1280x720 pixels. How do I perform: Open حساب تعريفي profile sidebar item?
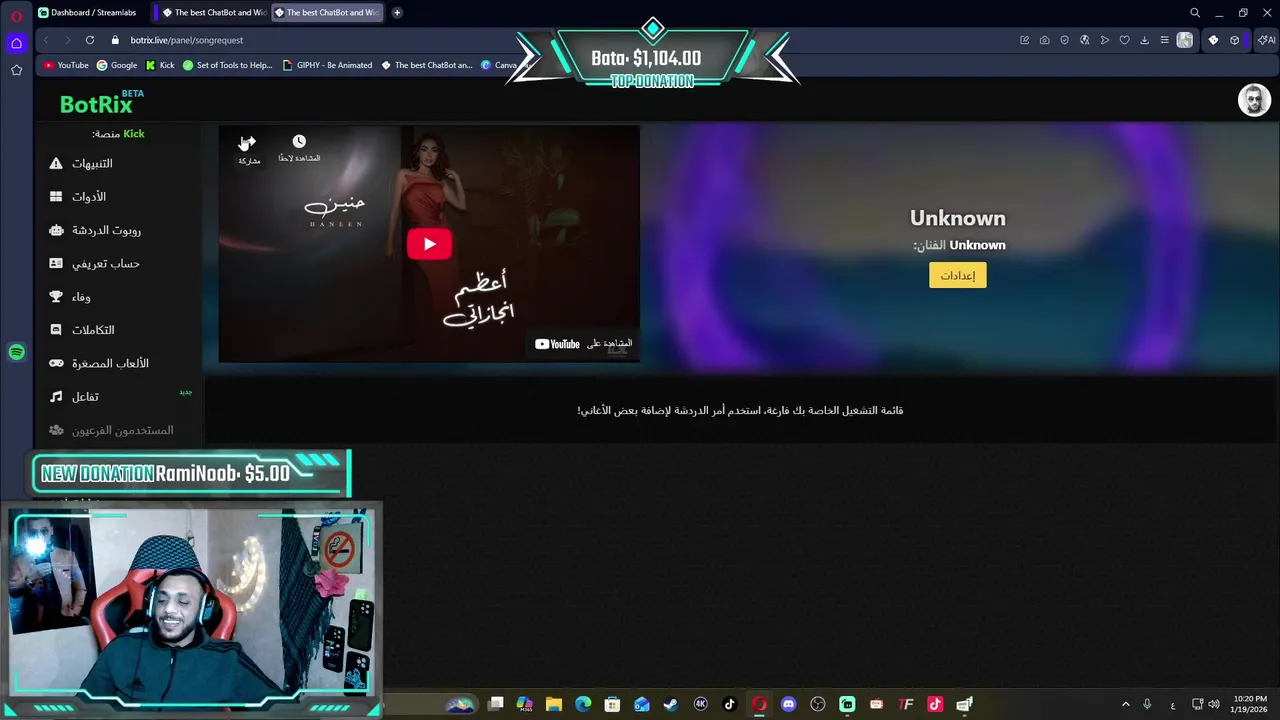pos(105,264)
